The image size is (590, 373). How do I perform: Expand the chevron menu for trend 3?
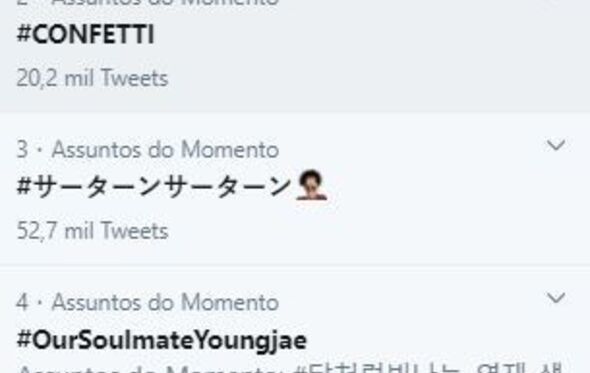[x=556, y=145]
